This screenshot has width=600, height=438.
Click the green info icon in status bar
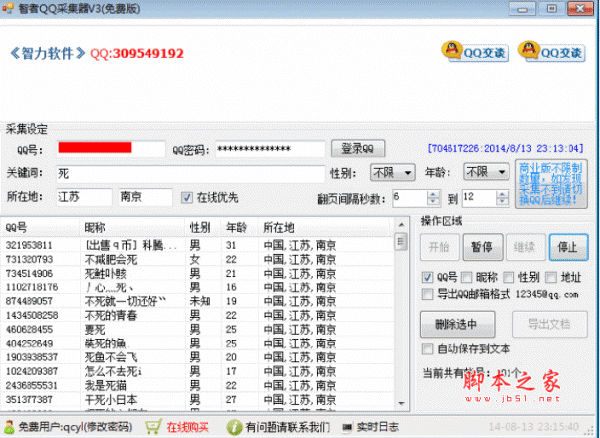234,427
